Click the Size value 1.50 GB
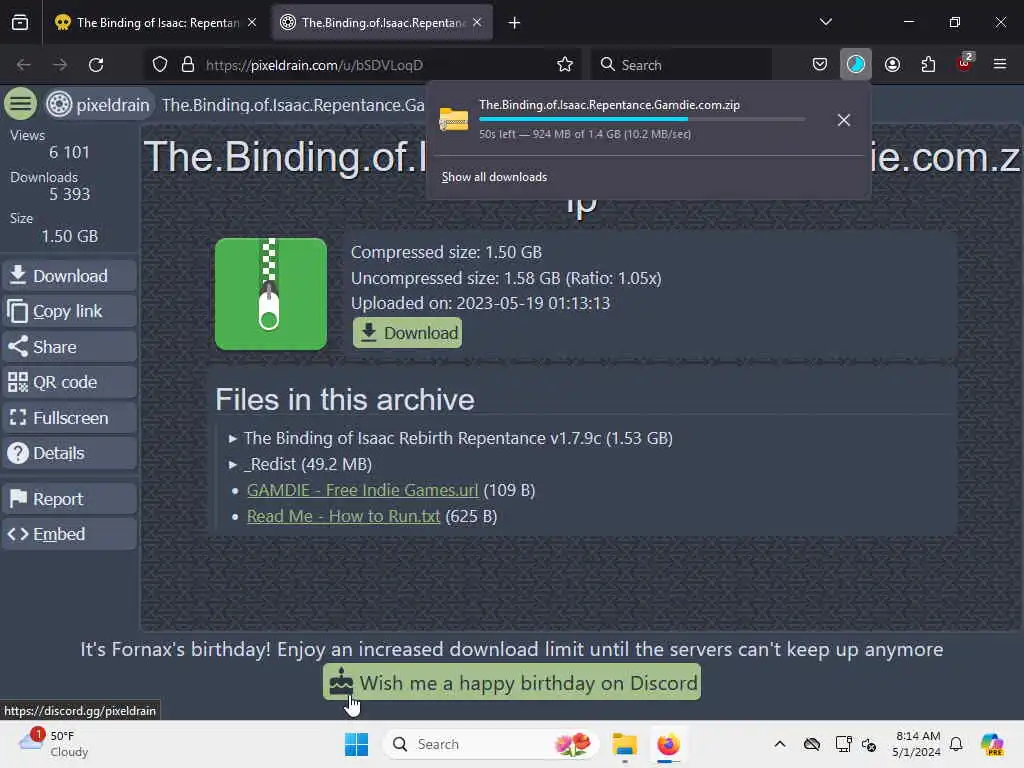 click(70, 236)
